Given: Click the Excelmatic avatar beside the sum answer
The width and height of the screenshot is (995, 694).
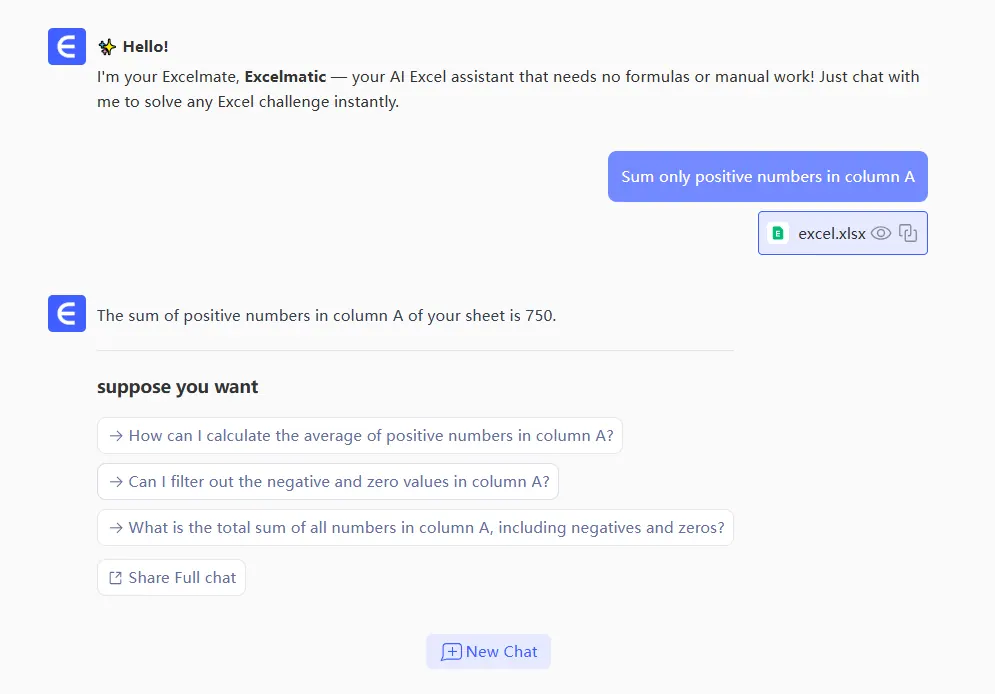Looking at the screenshot, I should pos(67,314).
